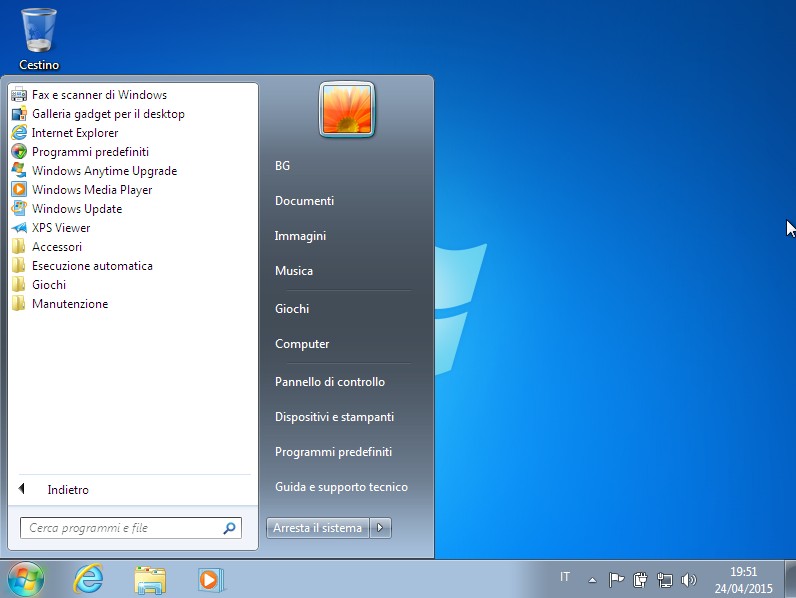Image resolution: width=796 pixels, height=598 pixels.
Task: Click the Arresta il sistema button
Action: (x=318, y=528)
